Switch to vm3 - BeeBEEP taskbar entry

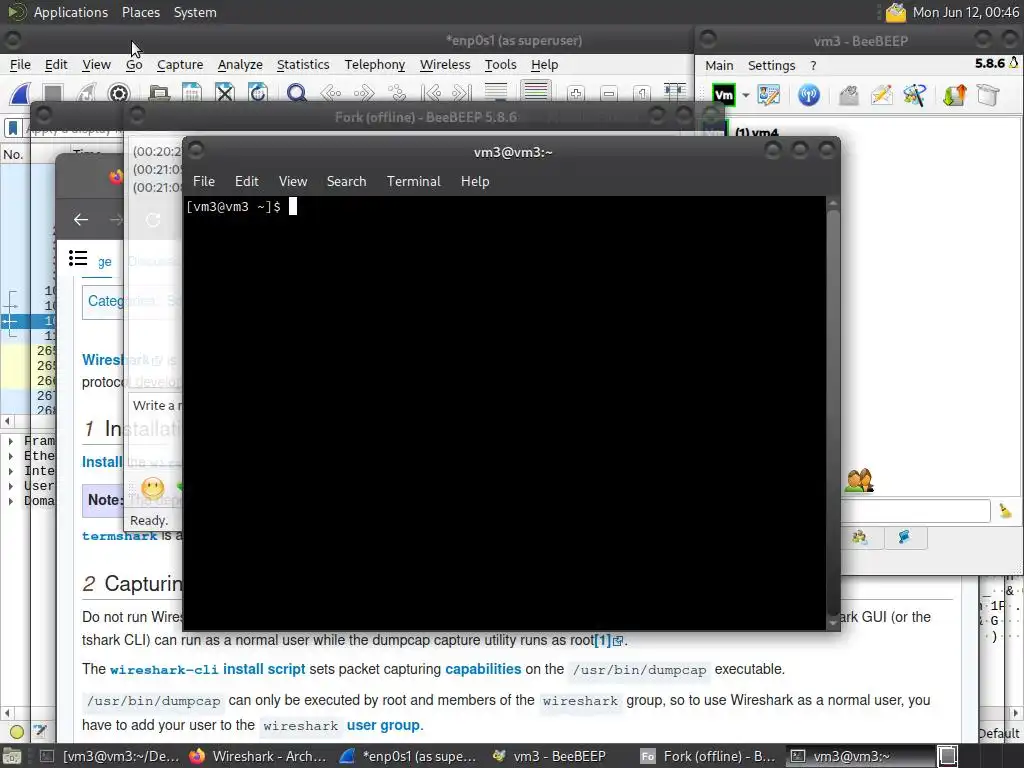[x=551, y=756]
